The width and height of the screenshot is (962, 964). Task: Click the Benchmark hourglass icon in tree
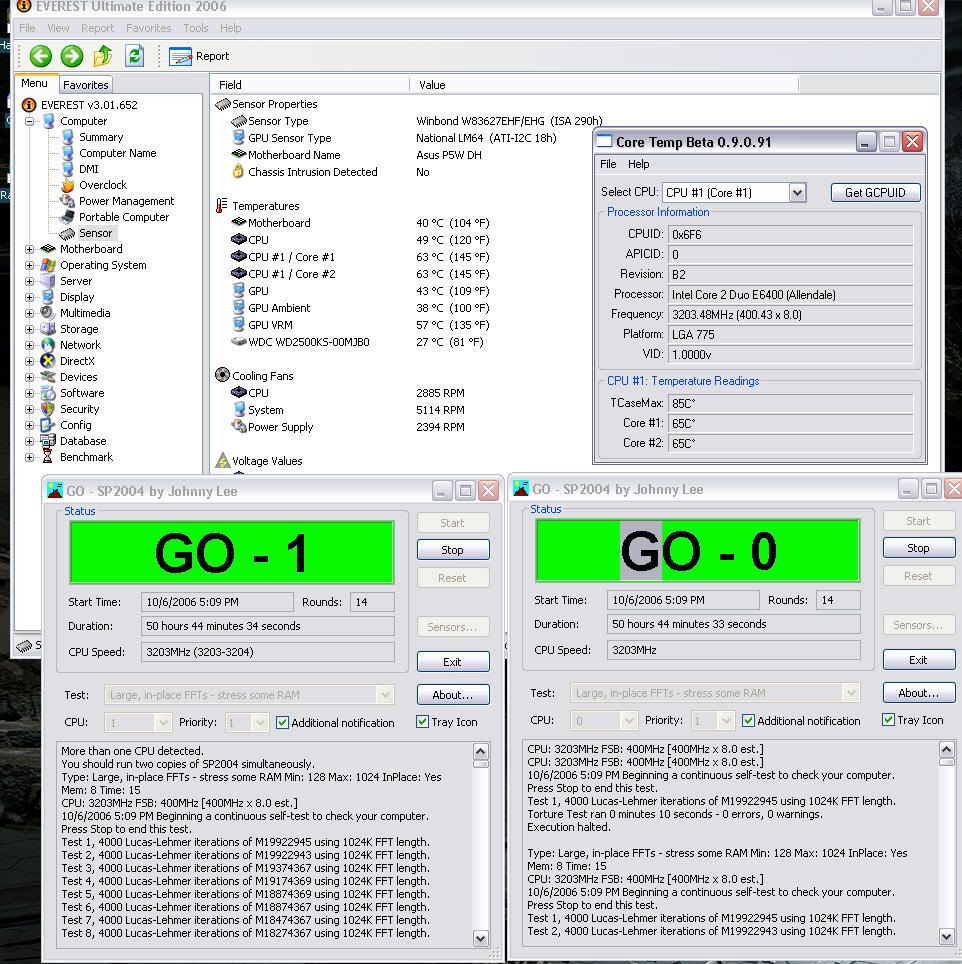pyautogui.click(x=48, y=457)
